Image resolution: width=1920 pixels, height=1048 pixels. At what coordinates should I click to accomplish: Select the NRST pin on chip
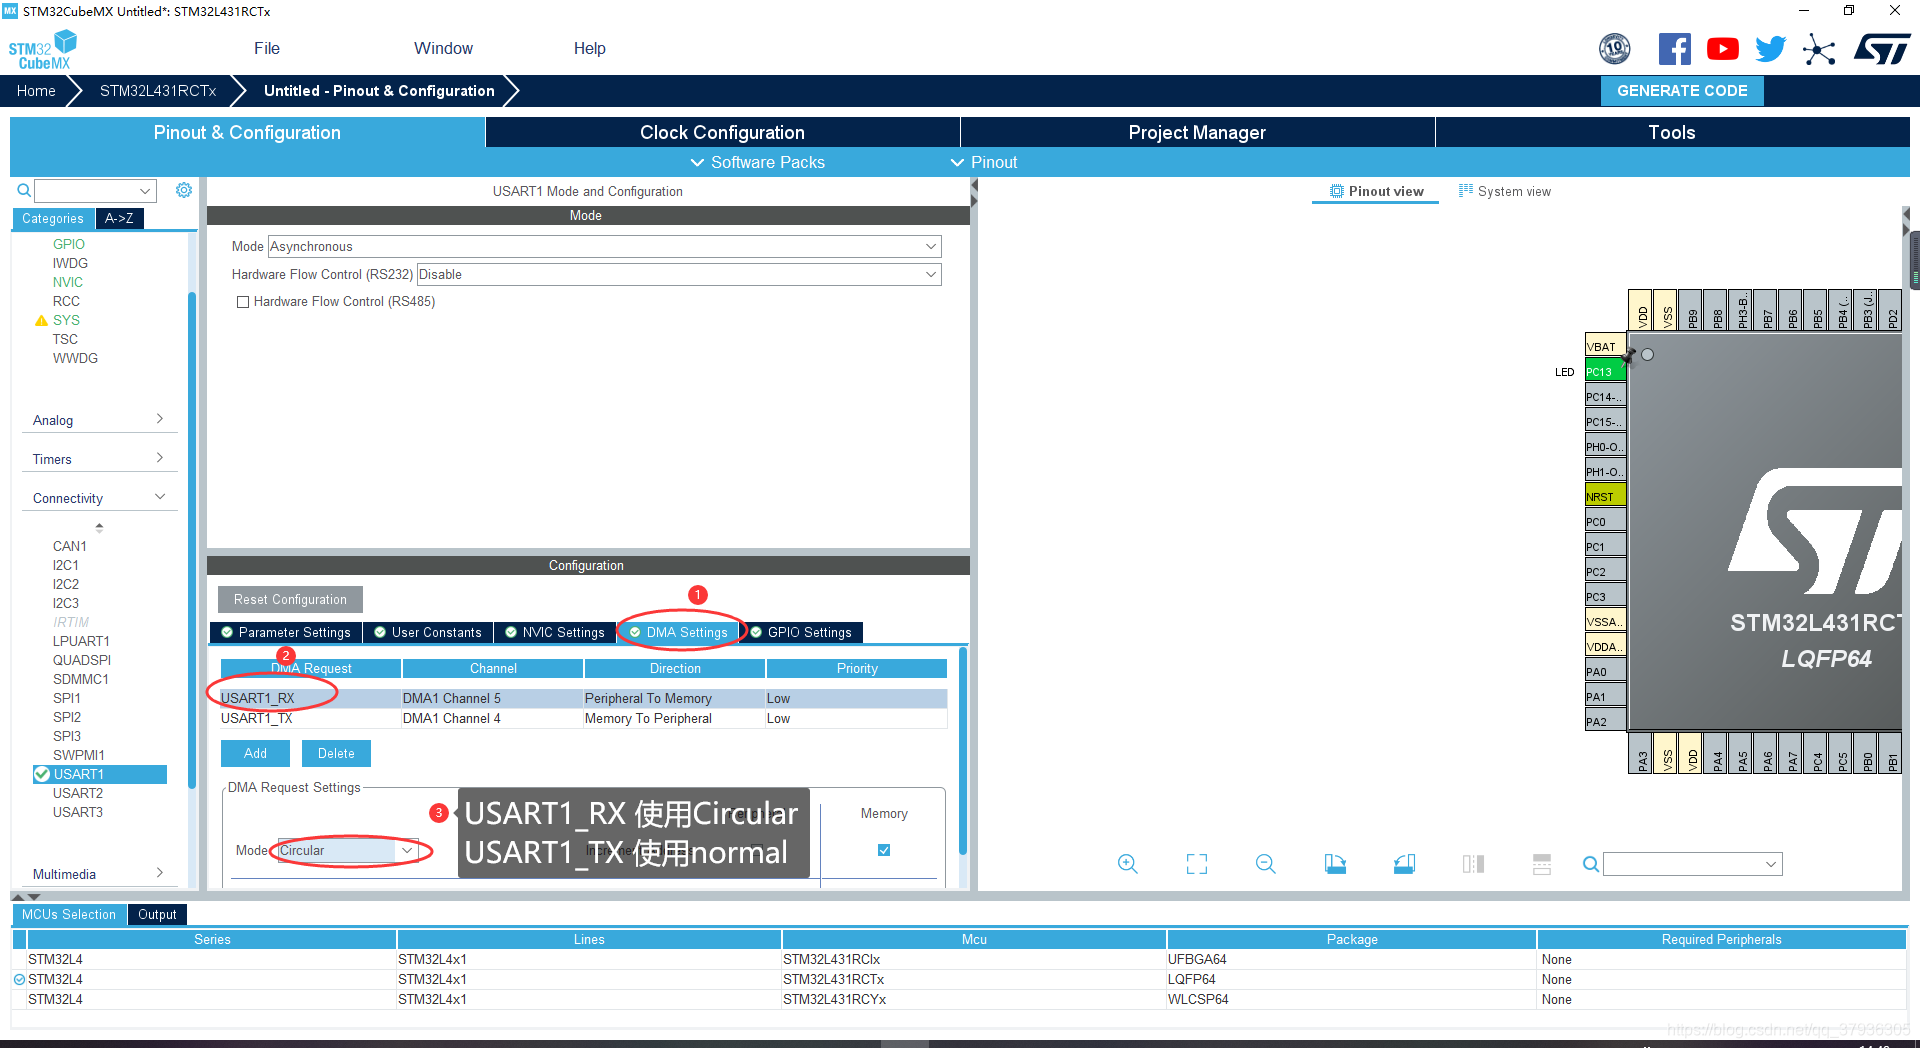[x=1605, y=496]
